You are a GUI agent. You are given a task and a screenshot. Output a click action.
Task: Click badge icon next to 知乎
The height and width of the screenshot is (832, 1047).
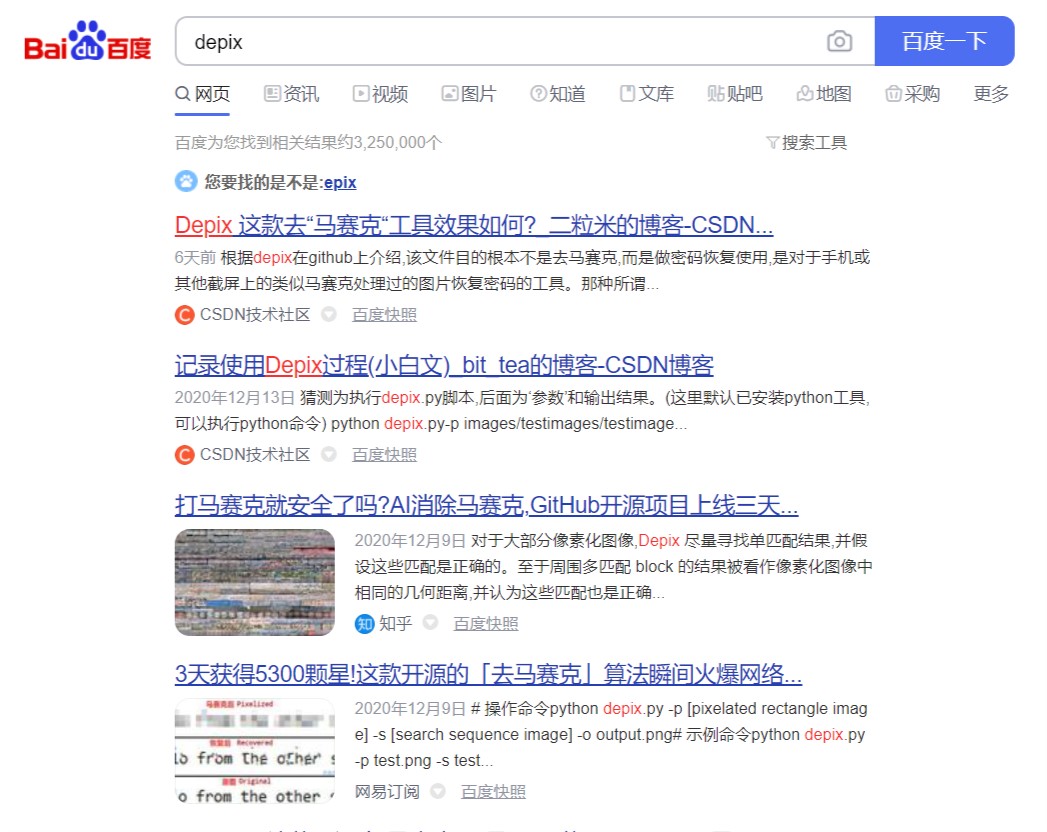pos(430,622)
